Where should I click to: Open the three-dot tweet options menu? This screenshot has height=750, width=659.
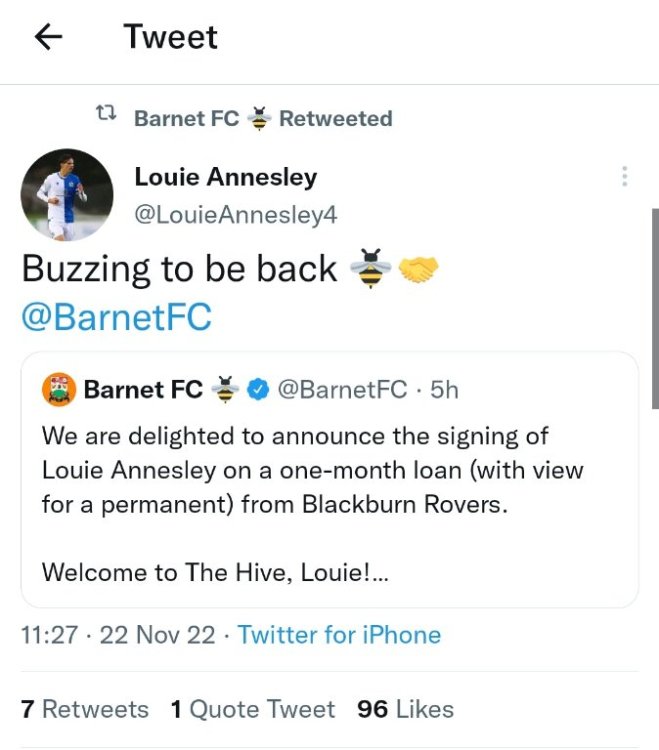point(624,177)
